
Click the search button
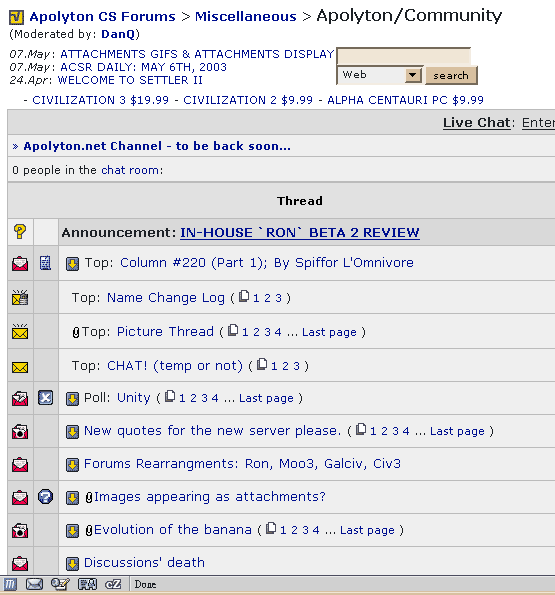coord(451,75)
